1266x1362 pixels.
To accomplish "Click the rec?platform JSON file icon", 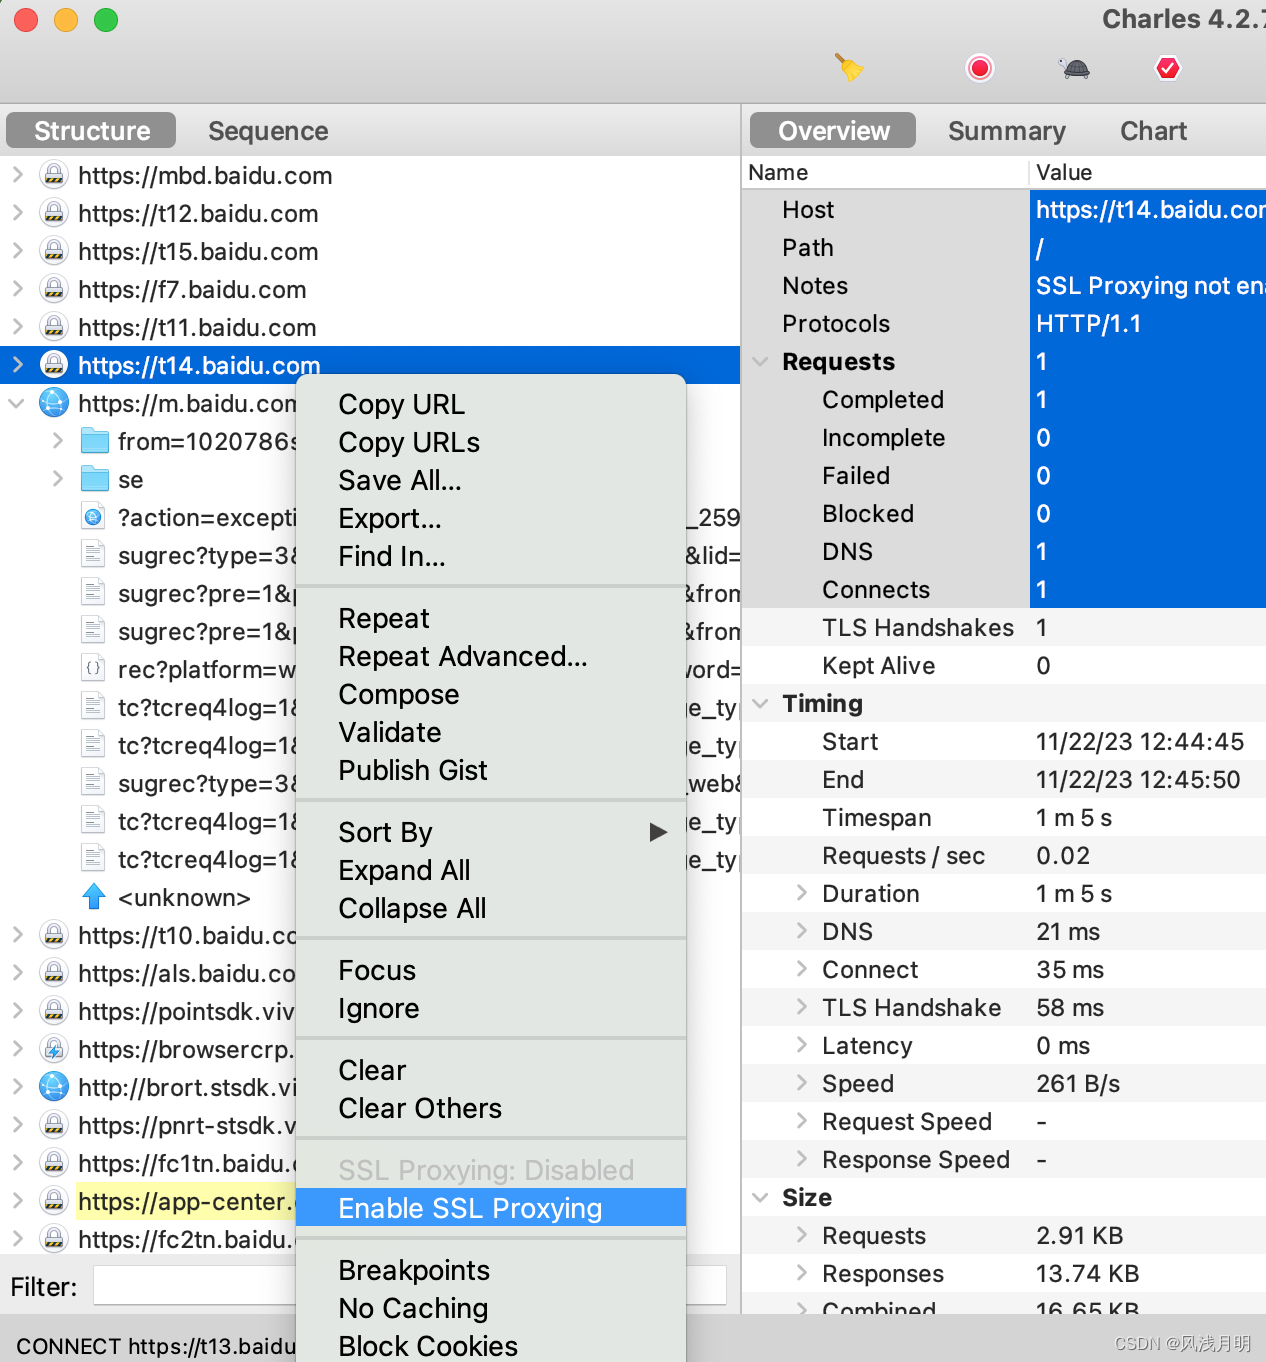I will 93,669.
